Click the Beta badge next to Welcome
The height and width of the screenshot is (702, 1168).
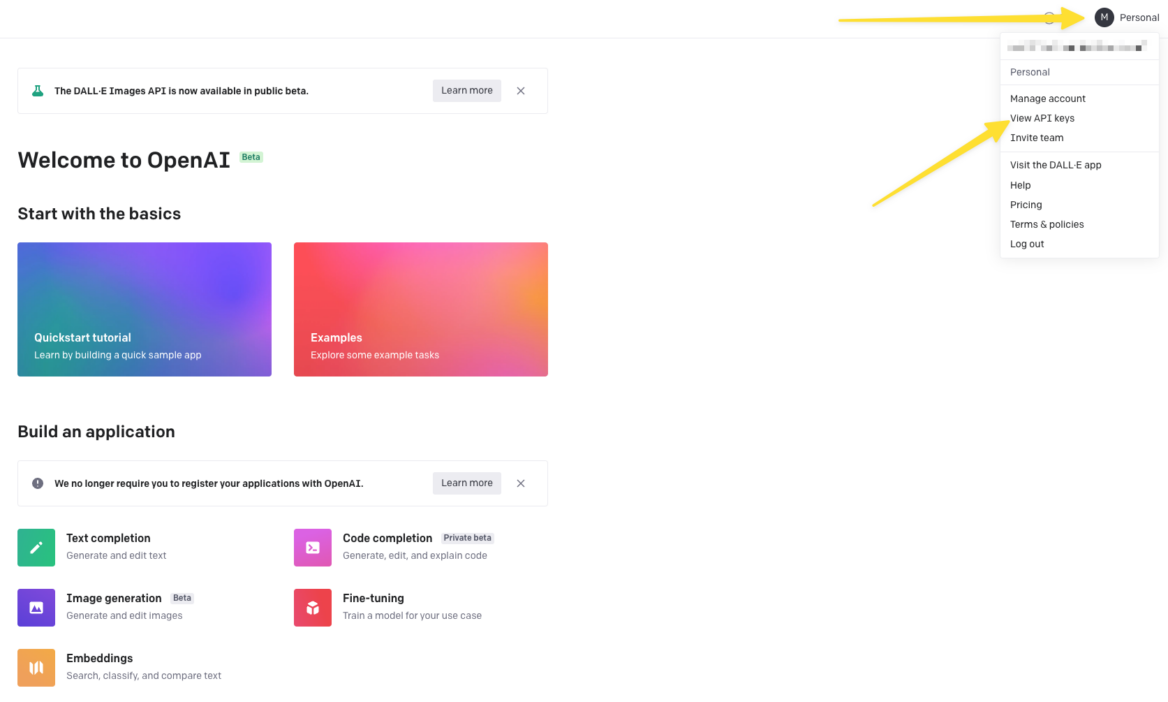click(x=251, y=157)
